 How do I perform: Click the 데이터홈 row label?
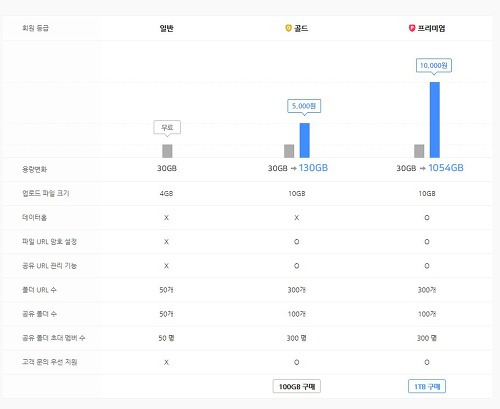tap(34, 218)
